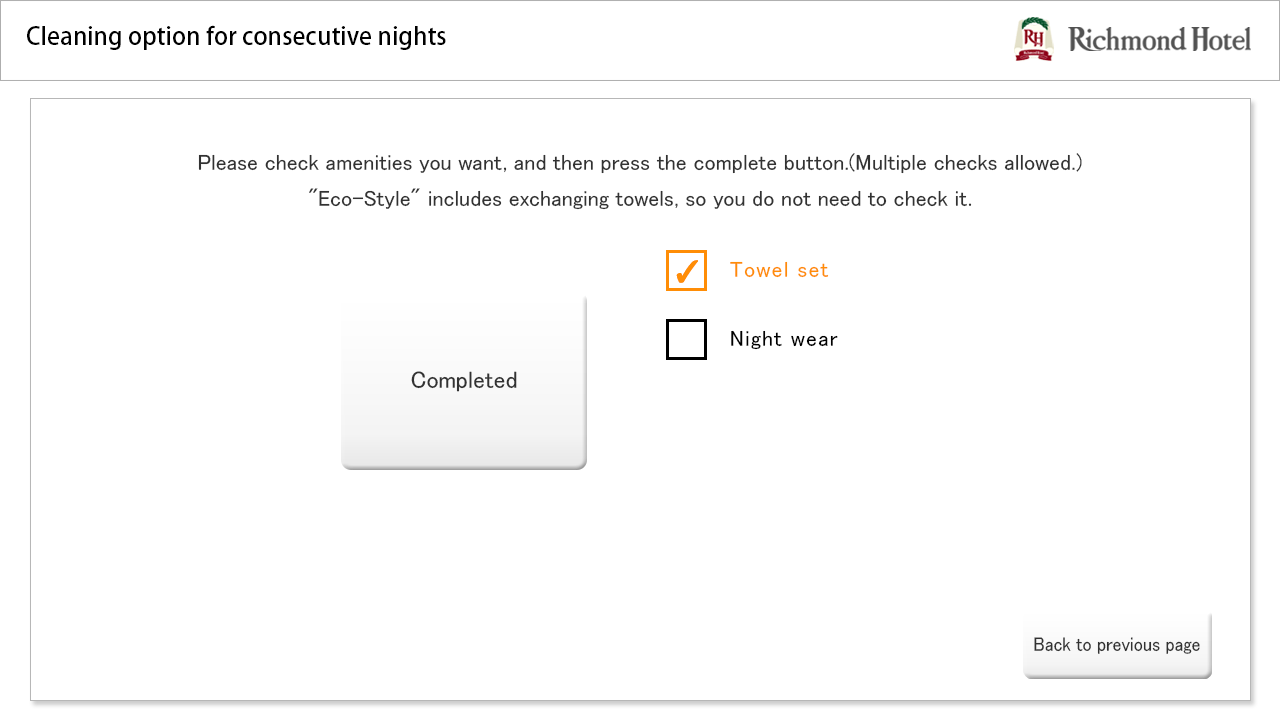Viewport: 1280px width, 720px height.
Task: Click the word "Richmond" in the logo
Action: click(1126, 40)
